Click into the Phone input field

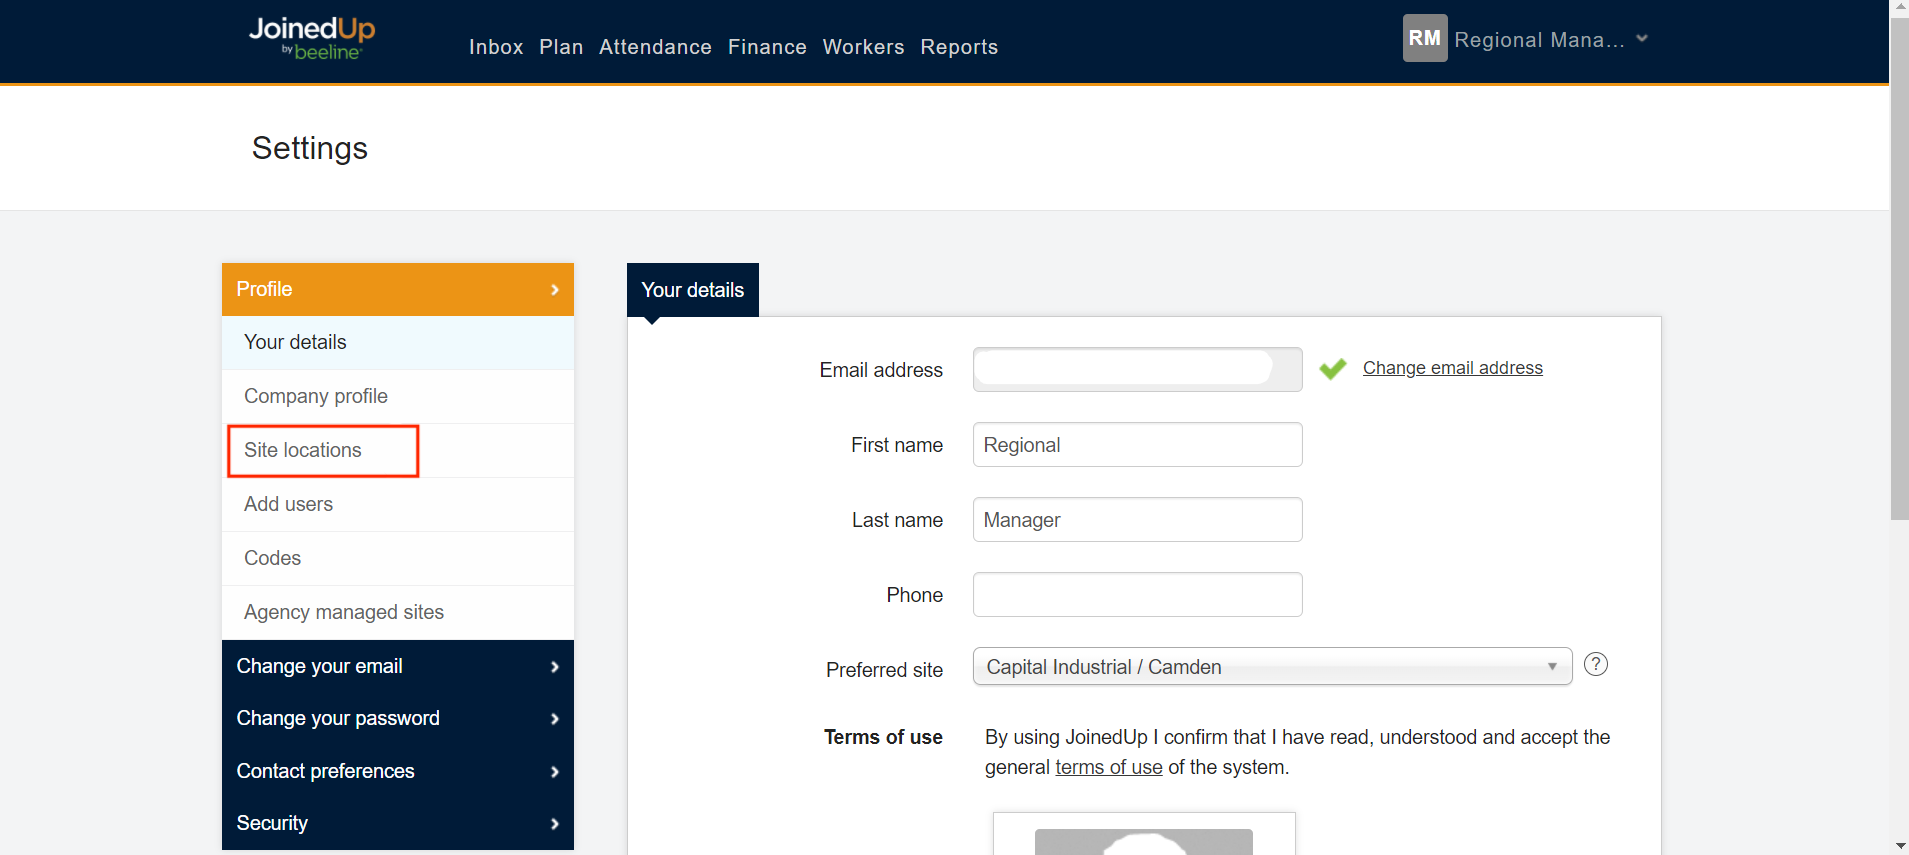pyautogui.click(x=1137, y=595)
